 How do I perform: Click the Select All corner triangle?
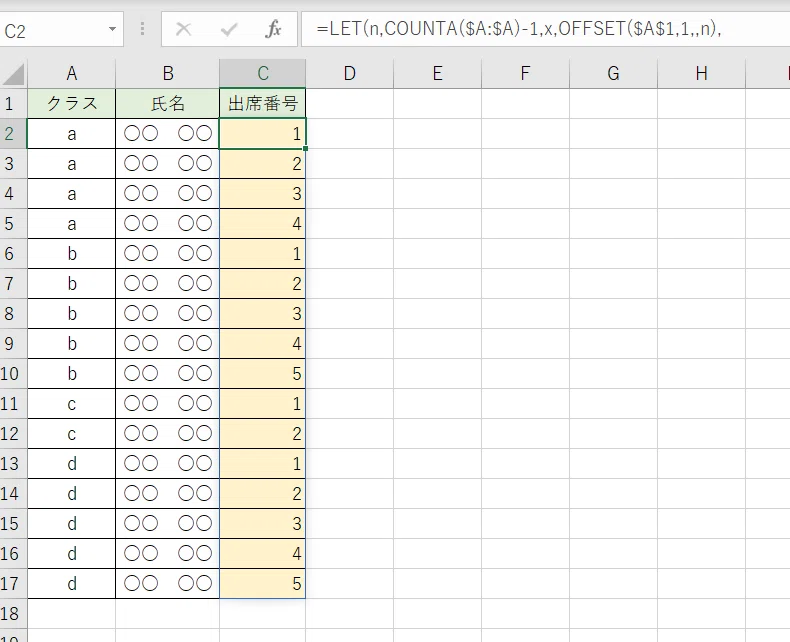[x=14, y=74]
